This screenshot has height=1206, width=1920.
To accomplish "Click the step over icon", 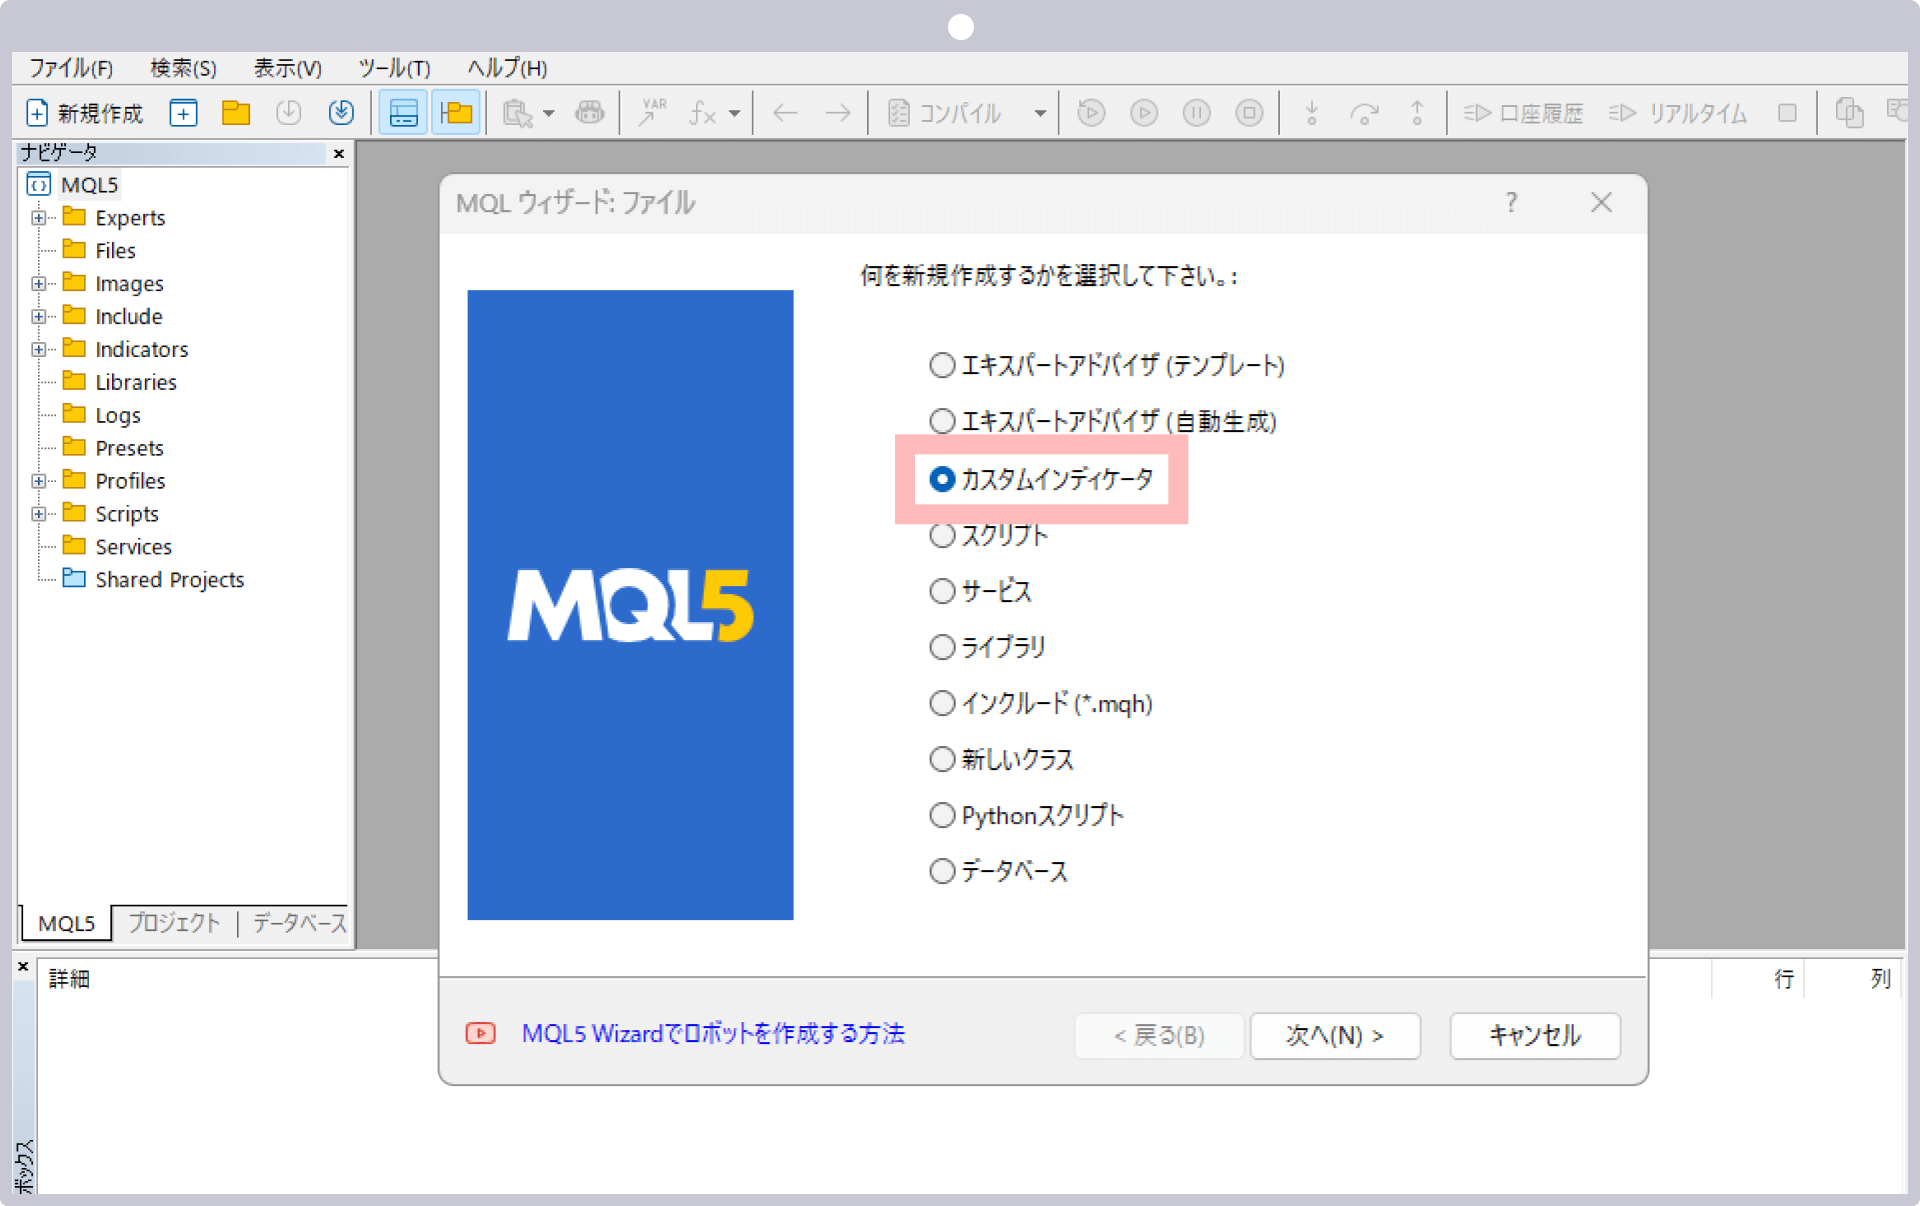I will coord(1364,113).
